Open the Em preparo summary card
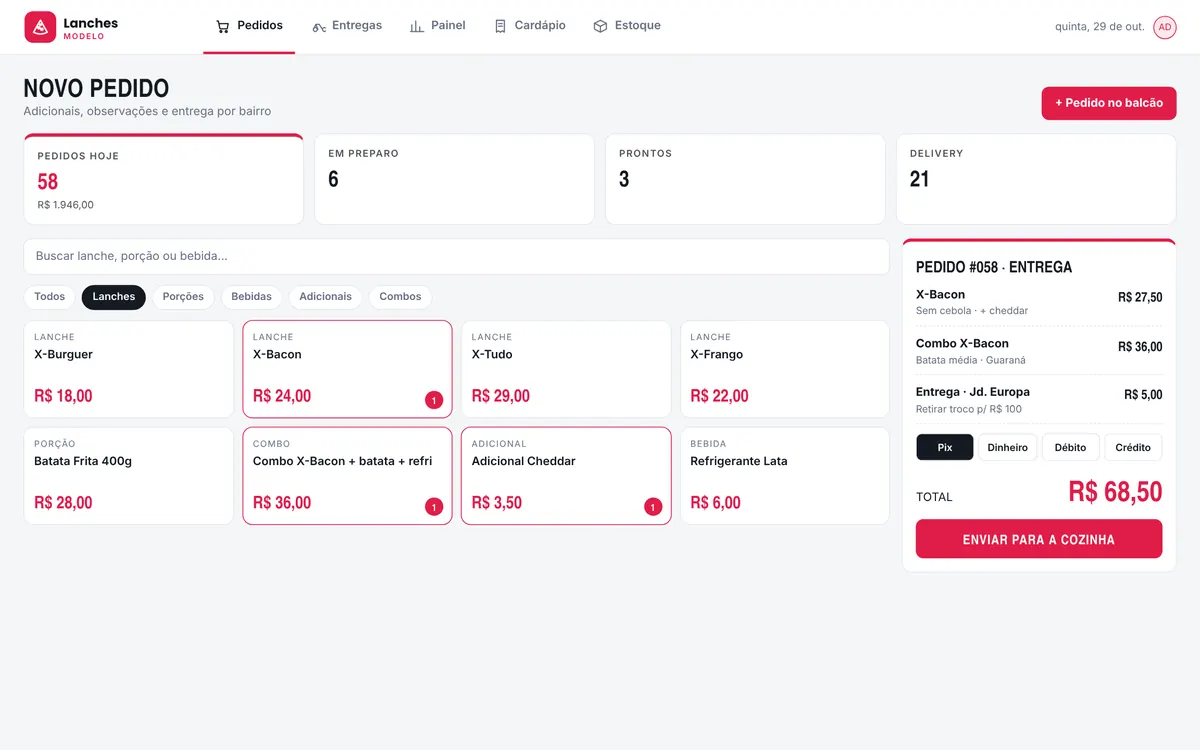 [x=455, y=179]
